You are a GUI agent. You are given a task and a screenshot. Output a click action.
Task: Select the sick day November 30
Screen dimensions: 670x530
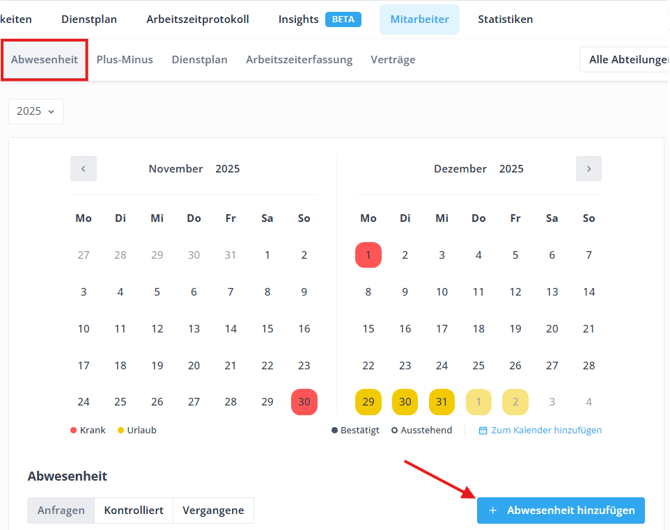coord(304,402)
